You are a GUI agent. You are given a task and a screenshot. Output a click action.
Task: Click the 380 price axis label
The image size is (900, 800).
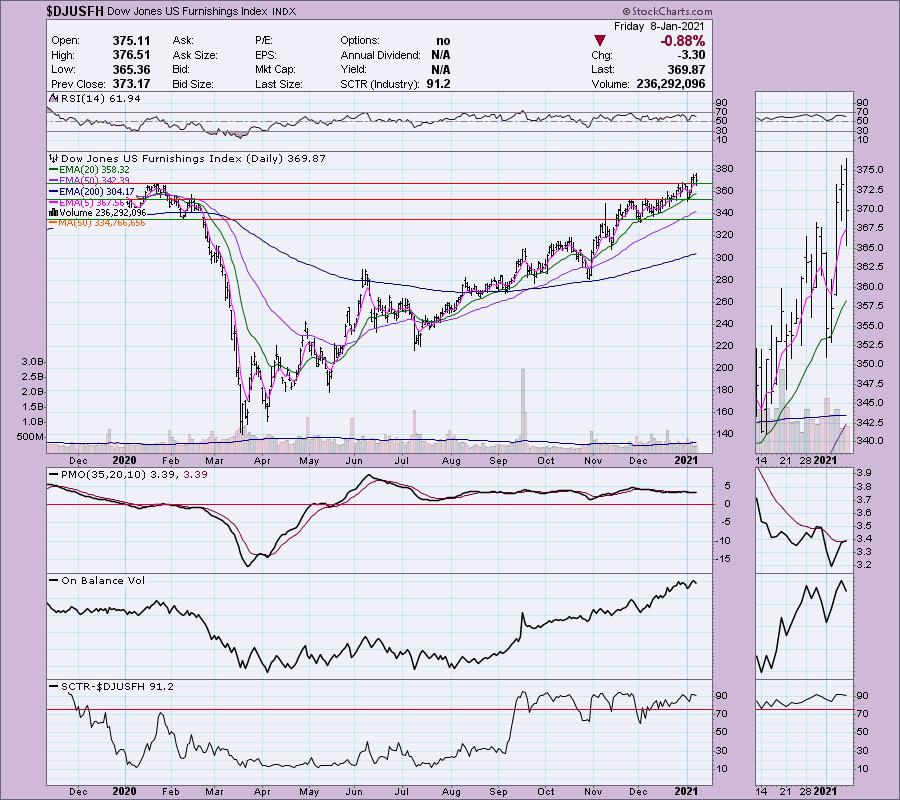pyautogui.click(x=725, y=169)
